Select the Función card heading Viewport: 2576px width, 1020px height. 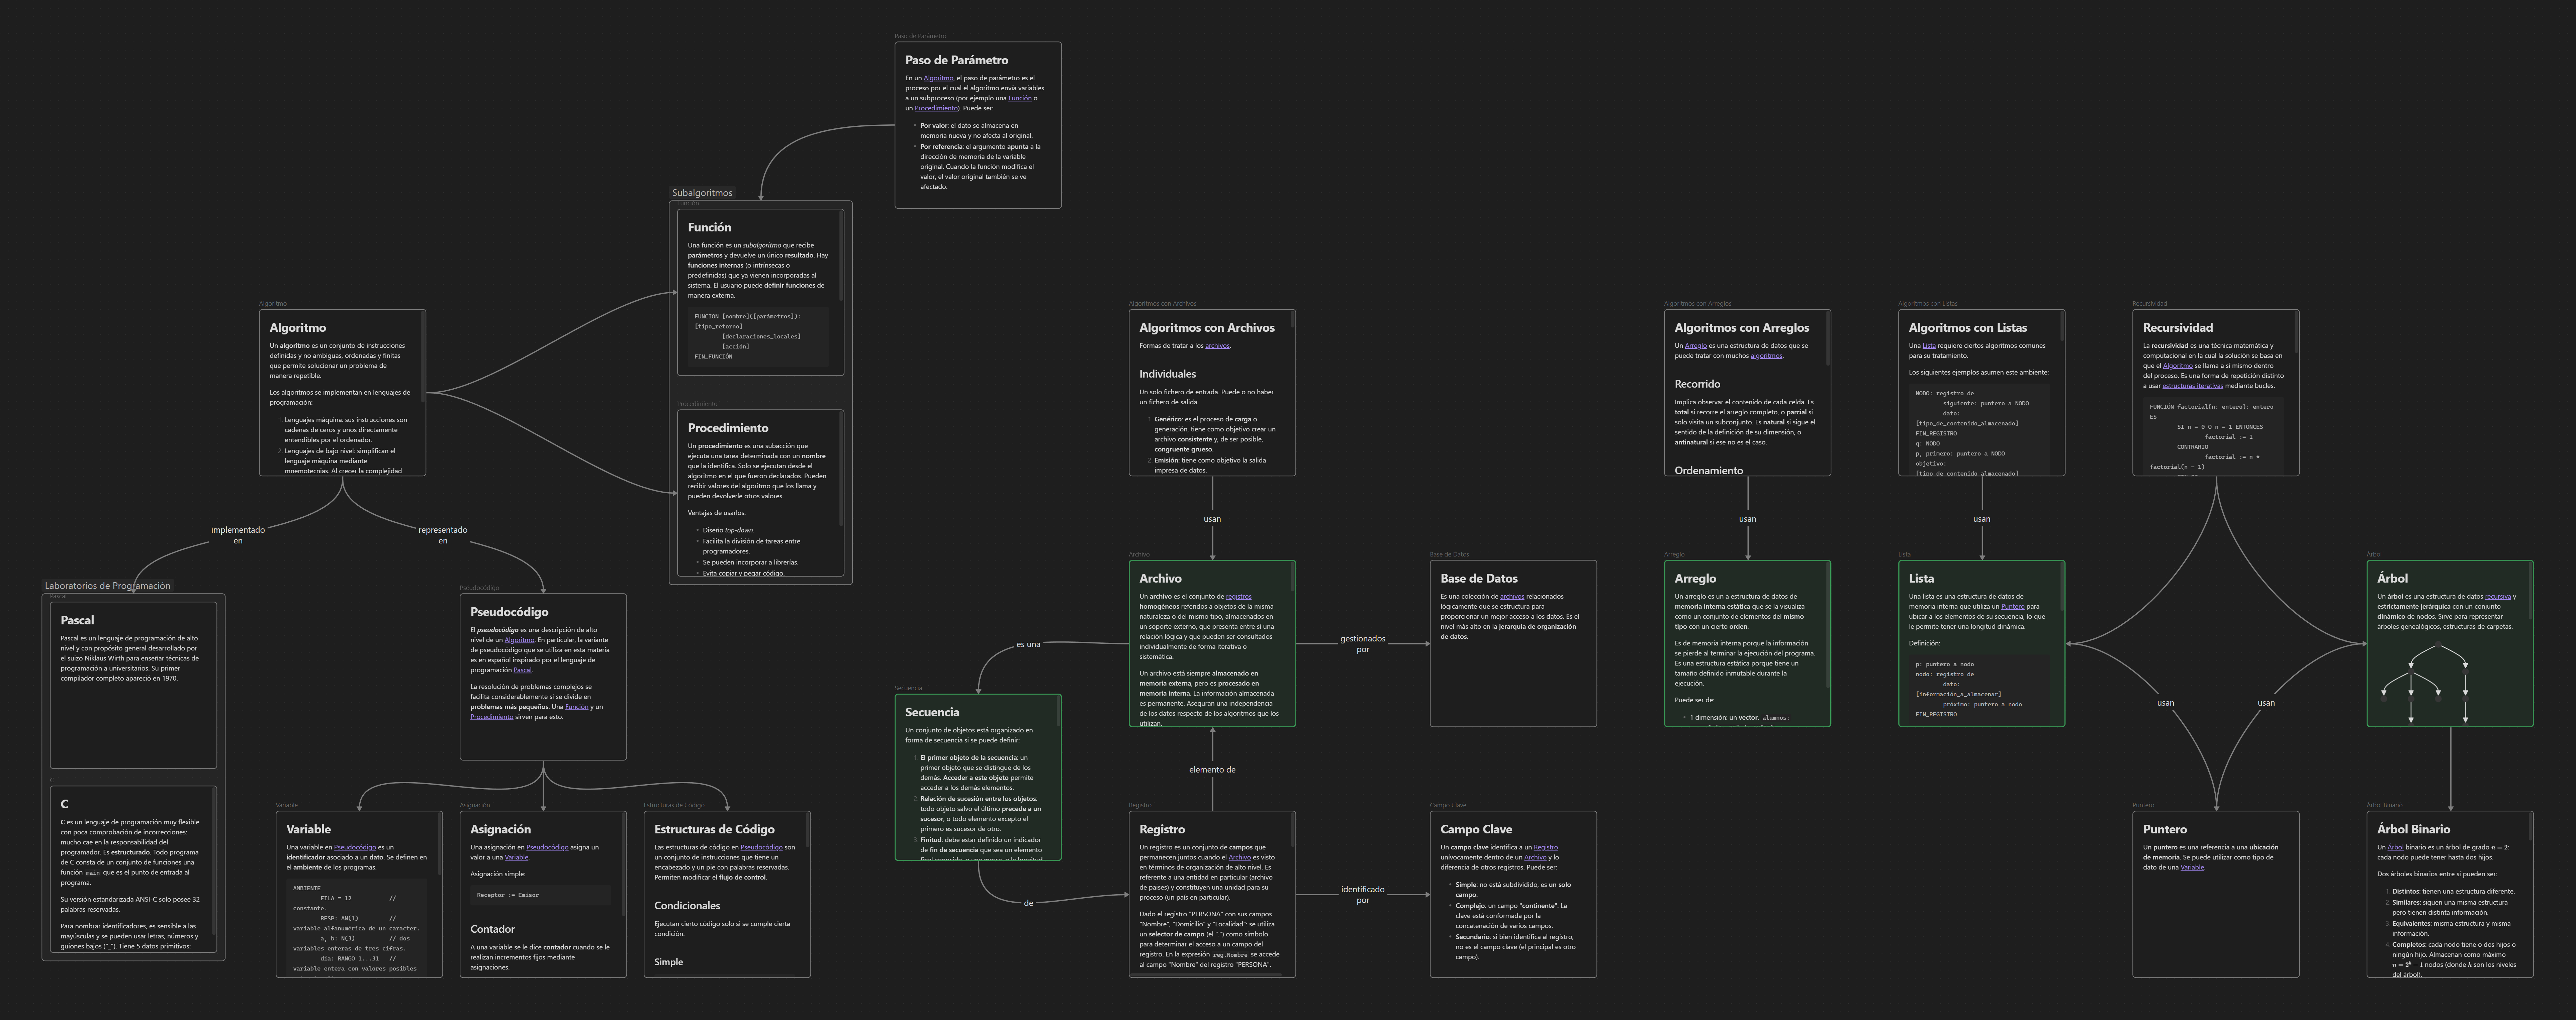point(709,228)
